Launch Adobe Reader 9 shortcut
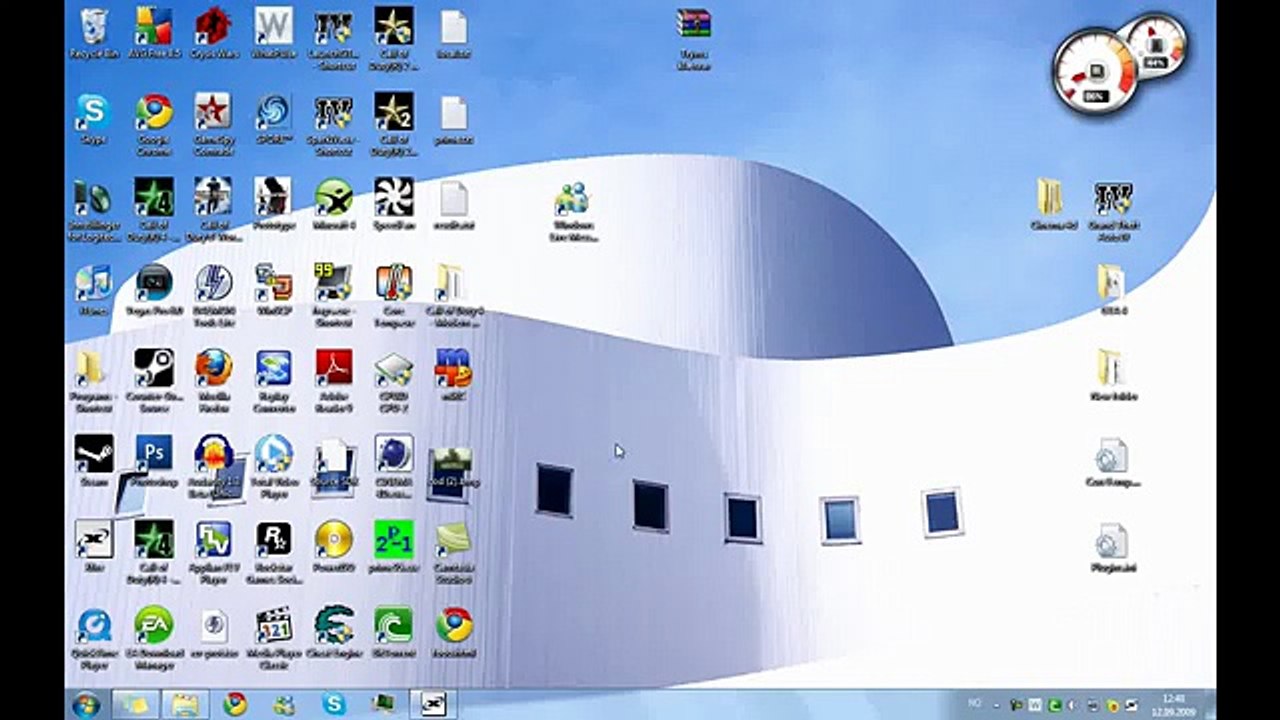Image resolution: width=1280 pixels, height=720 pixels. (333, 381)
